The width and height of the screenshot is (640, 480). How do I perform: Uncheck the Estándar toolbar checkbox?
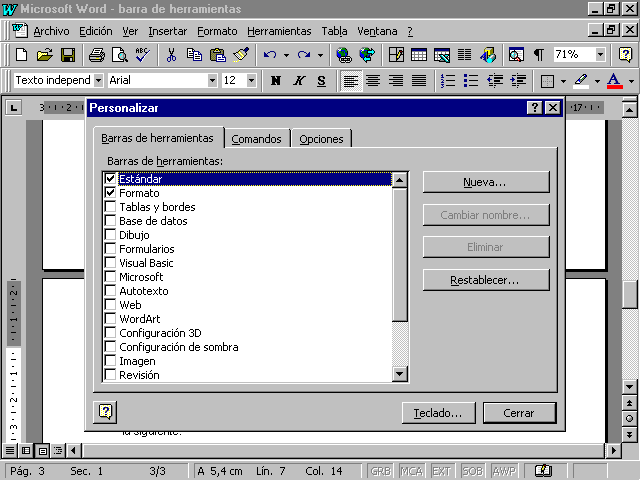coord(110,178)
